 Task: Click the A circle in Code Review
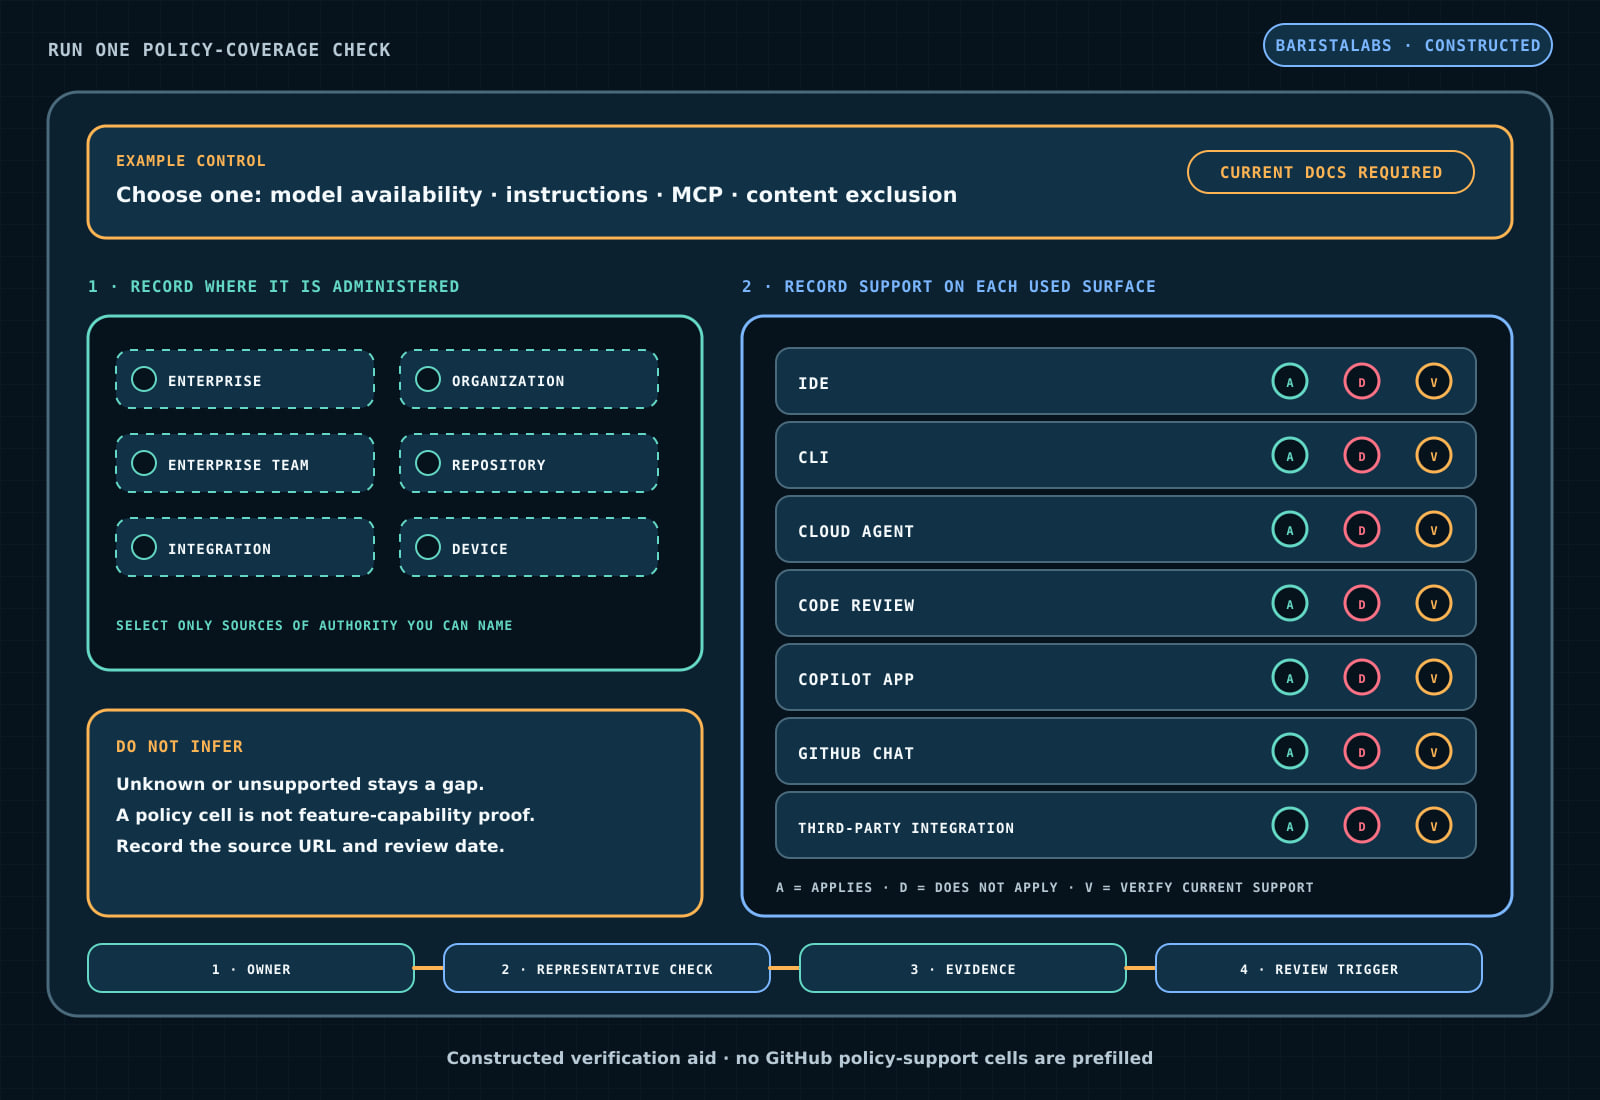[1290, 603]
